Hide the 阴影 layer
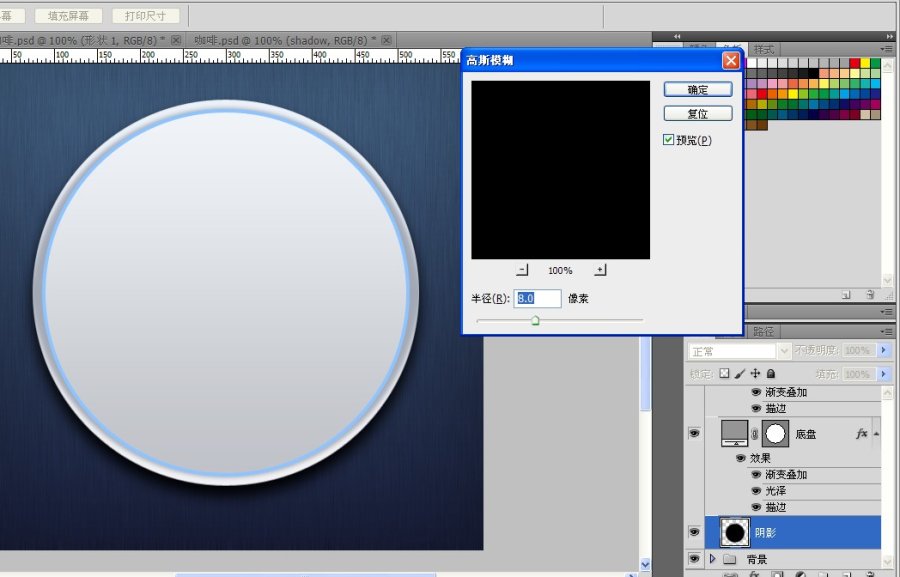Image resolution: width=900 pixels, height=577 pixels. [694, 532]
